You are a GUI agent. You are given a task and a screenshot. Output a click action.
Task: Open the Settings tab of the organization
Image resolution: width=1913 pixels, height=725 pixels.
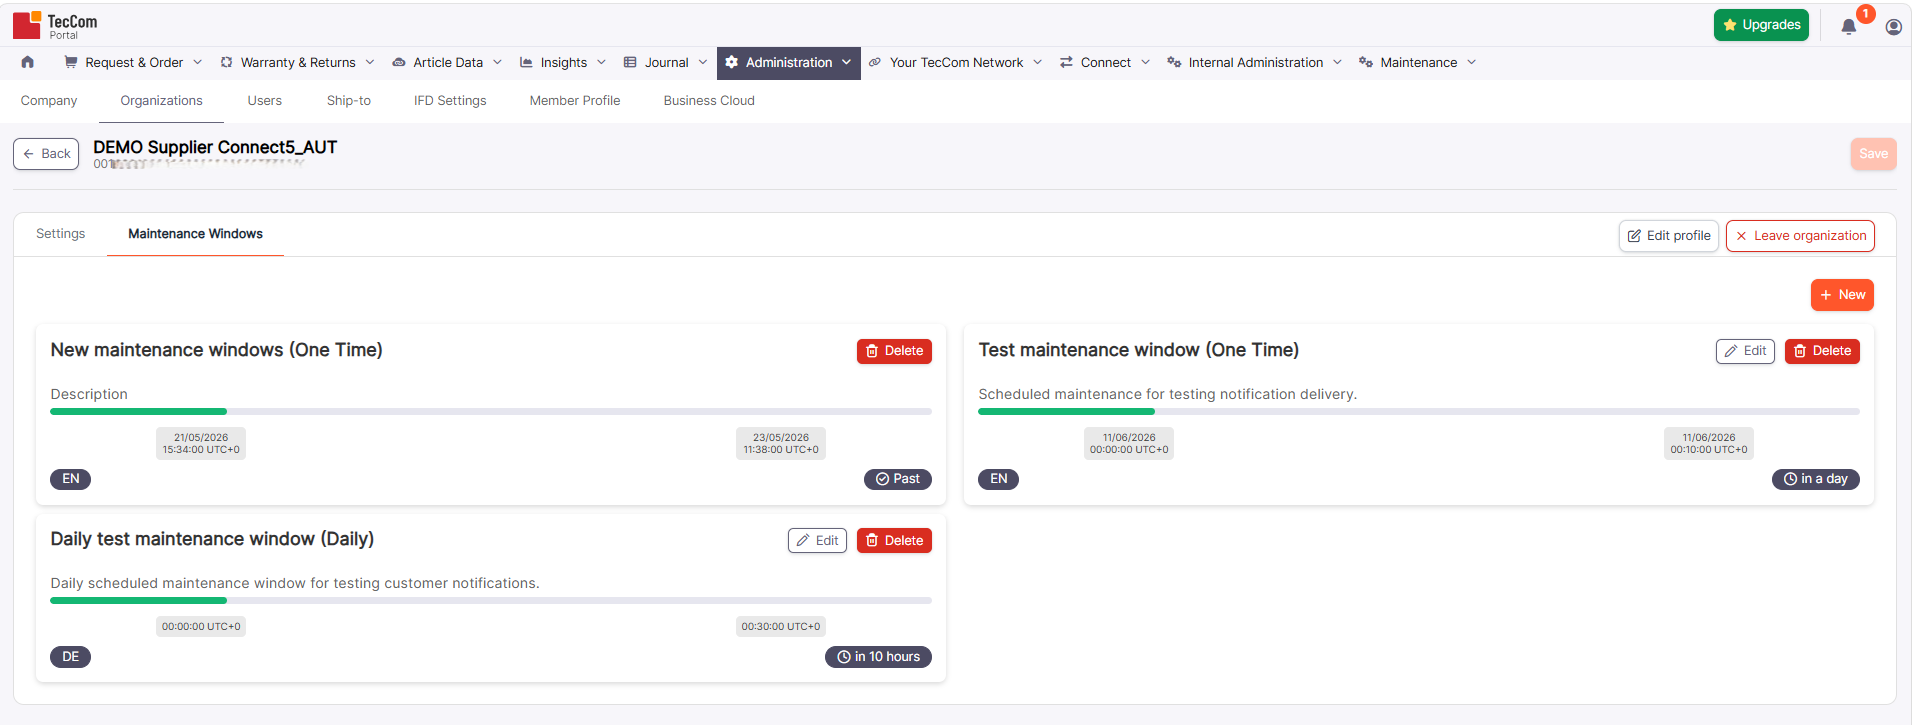click(61, 234)
